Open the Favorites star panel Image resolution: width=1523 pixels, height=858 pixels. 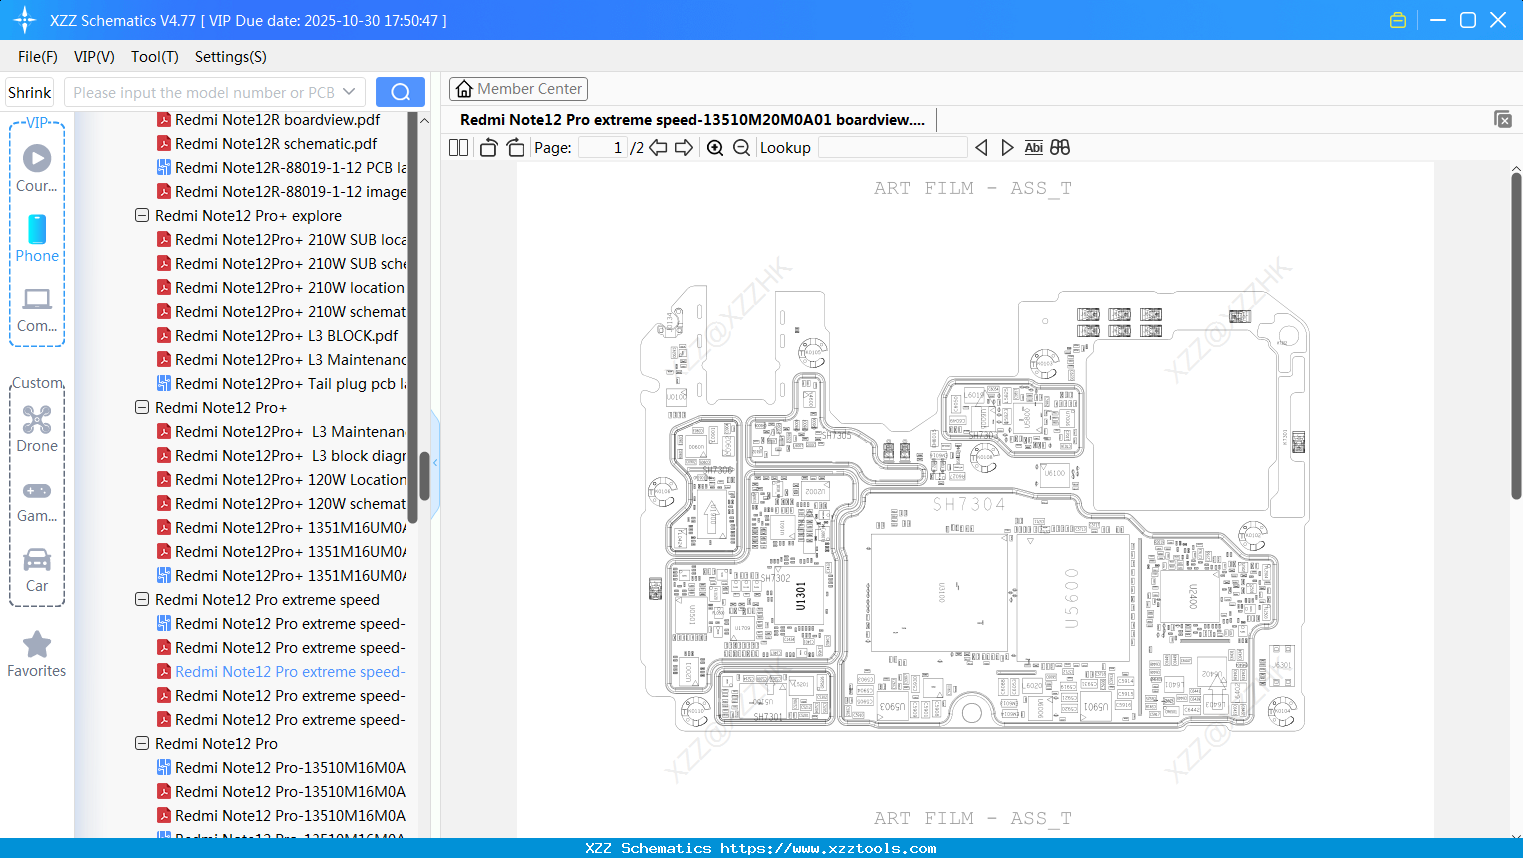[36, 644]
